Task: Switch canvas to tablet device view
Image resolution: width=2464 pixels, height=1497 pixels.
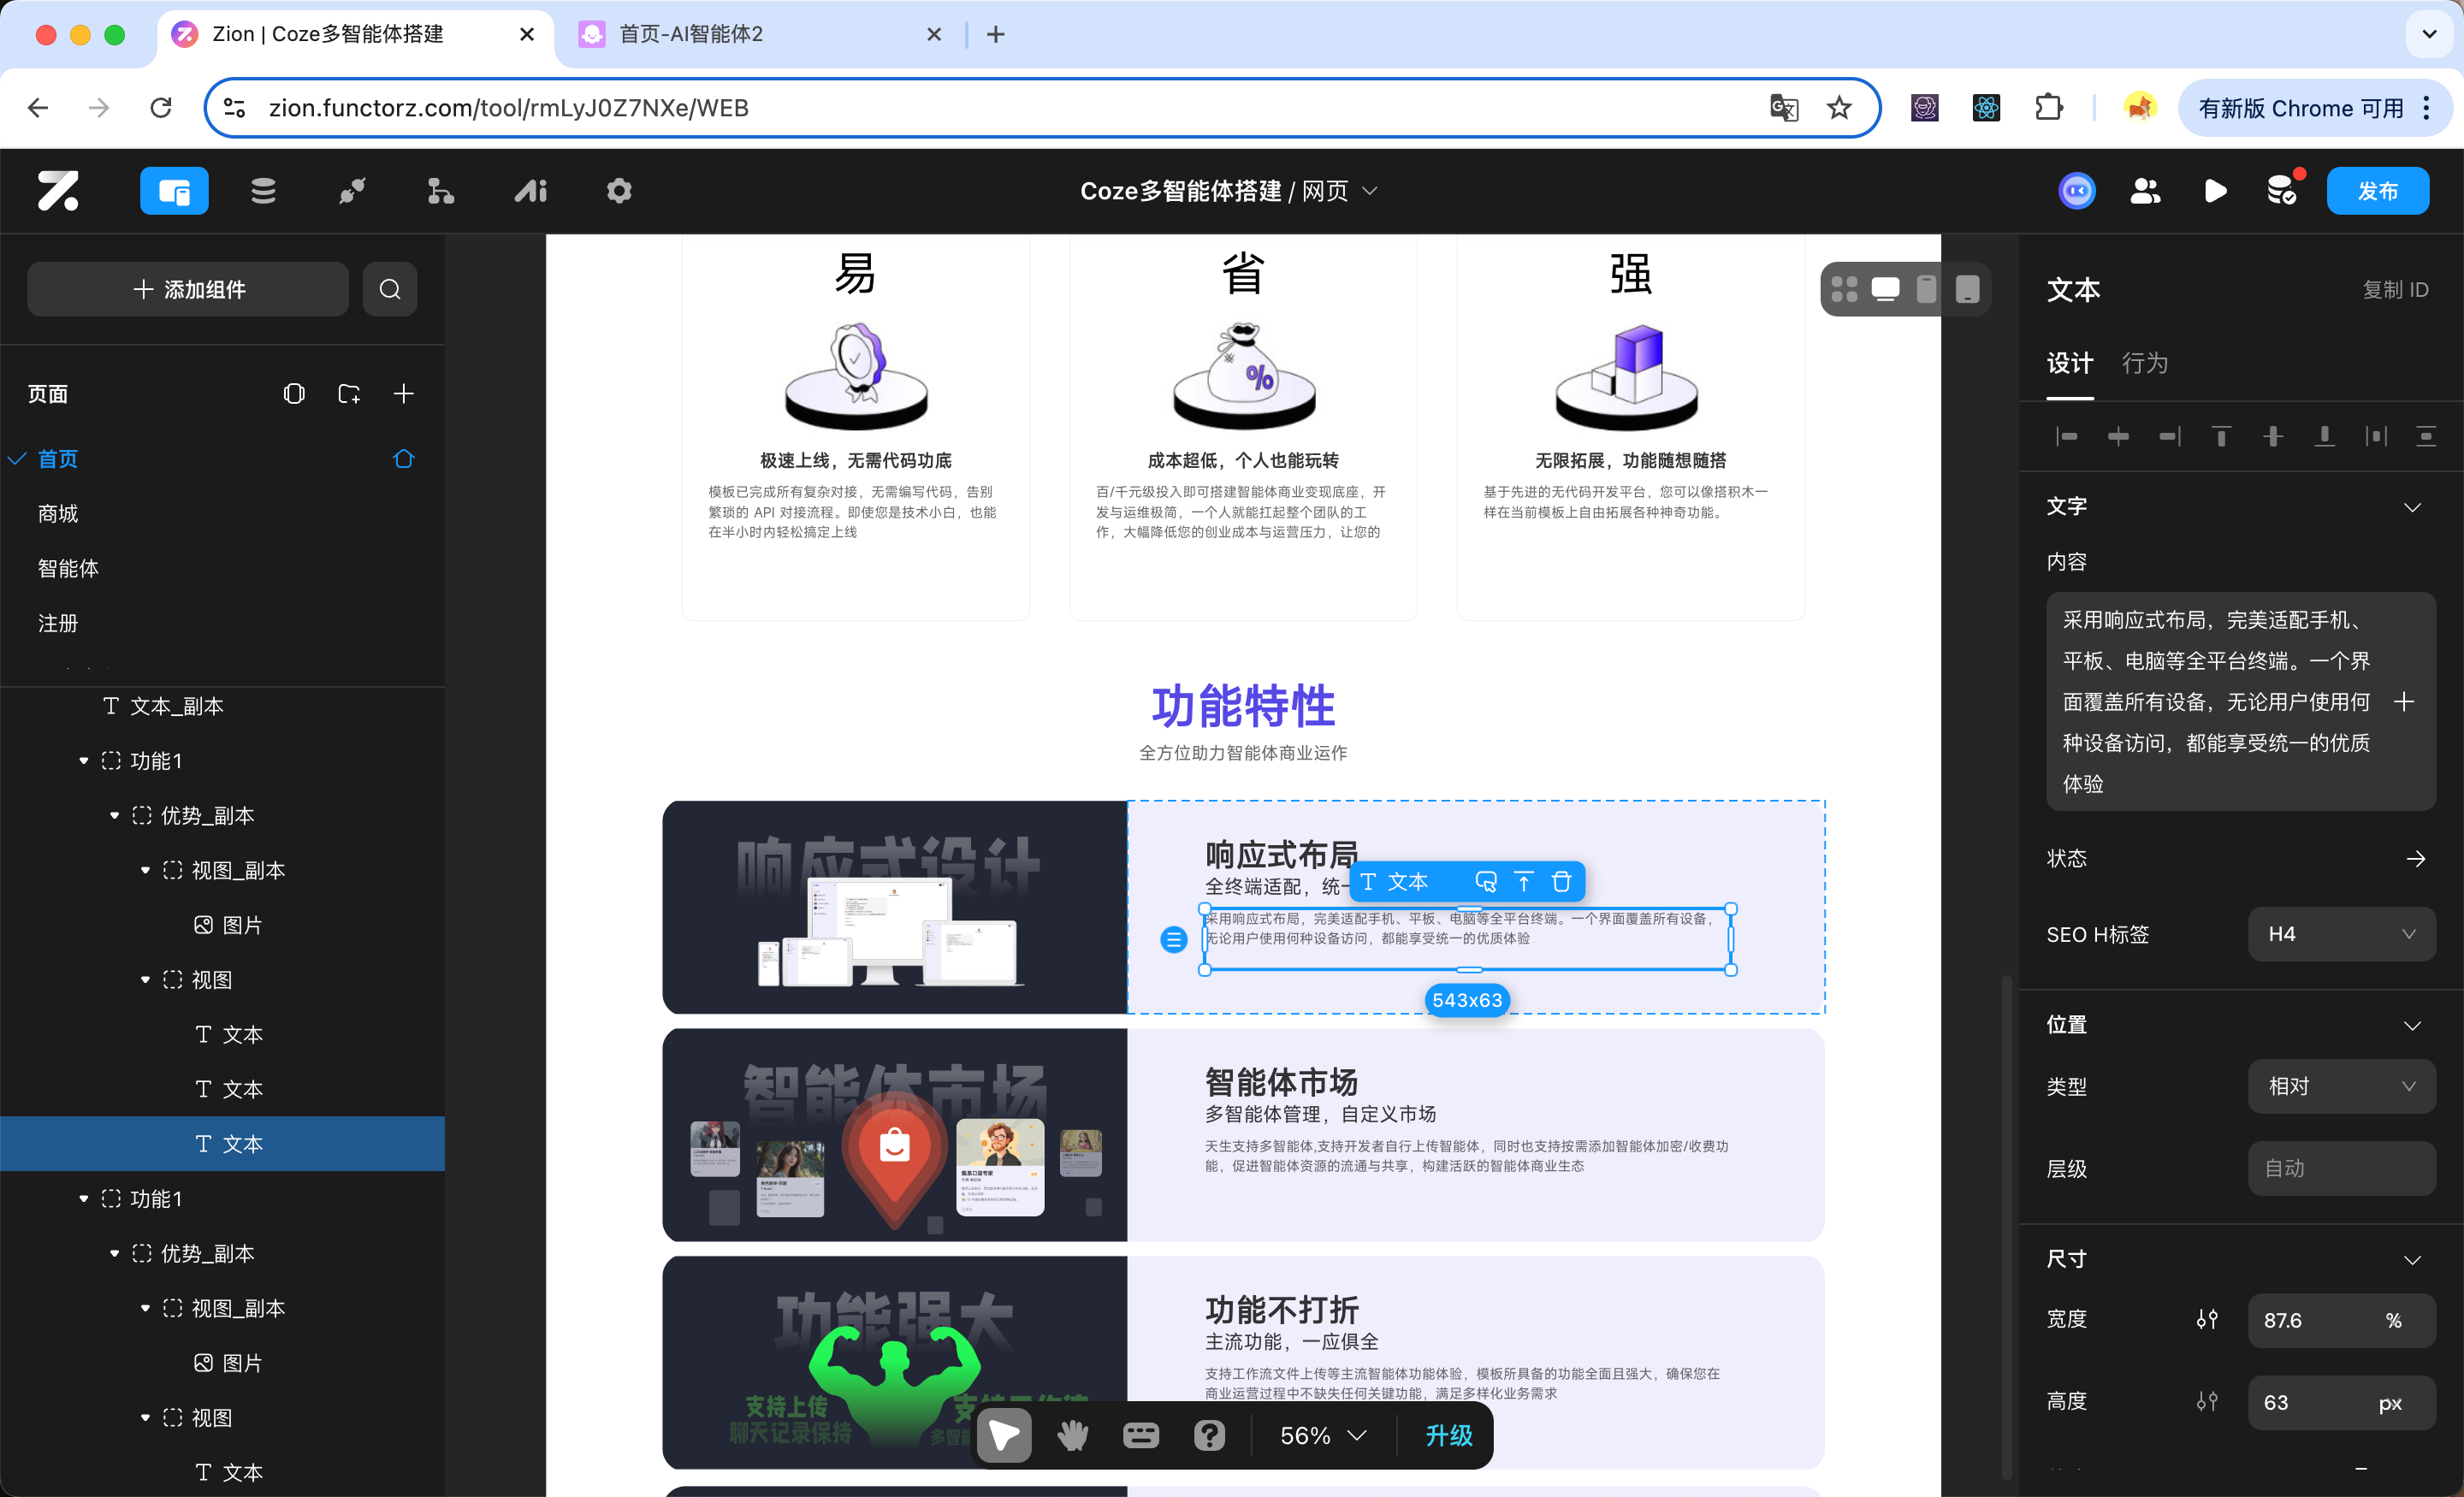Action: point(1967,289)
